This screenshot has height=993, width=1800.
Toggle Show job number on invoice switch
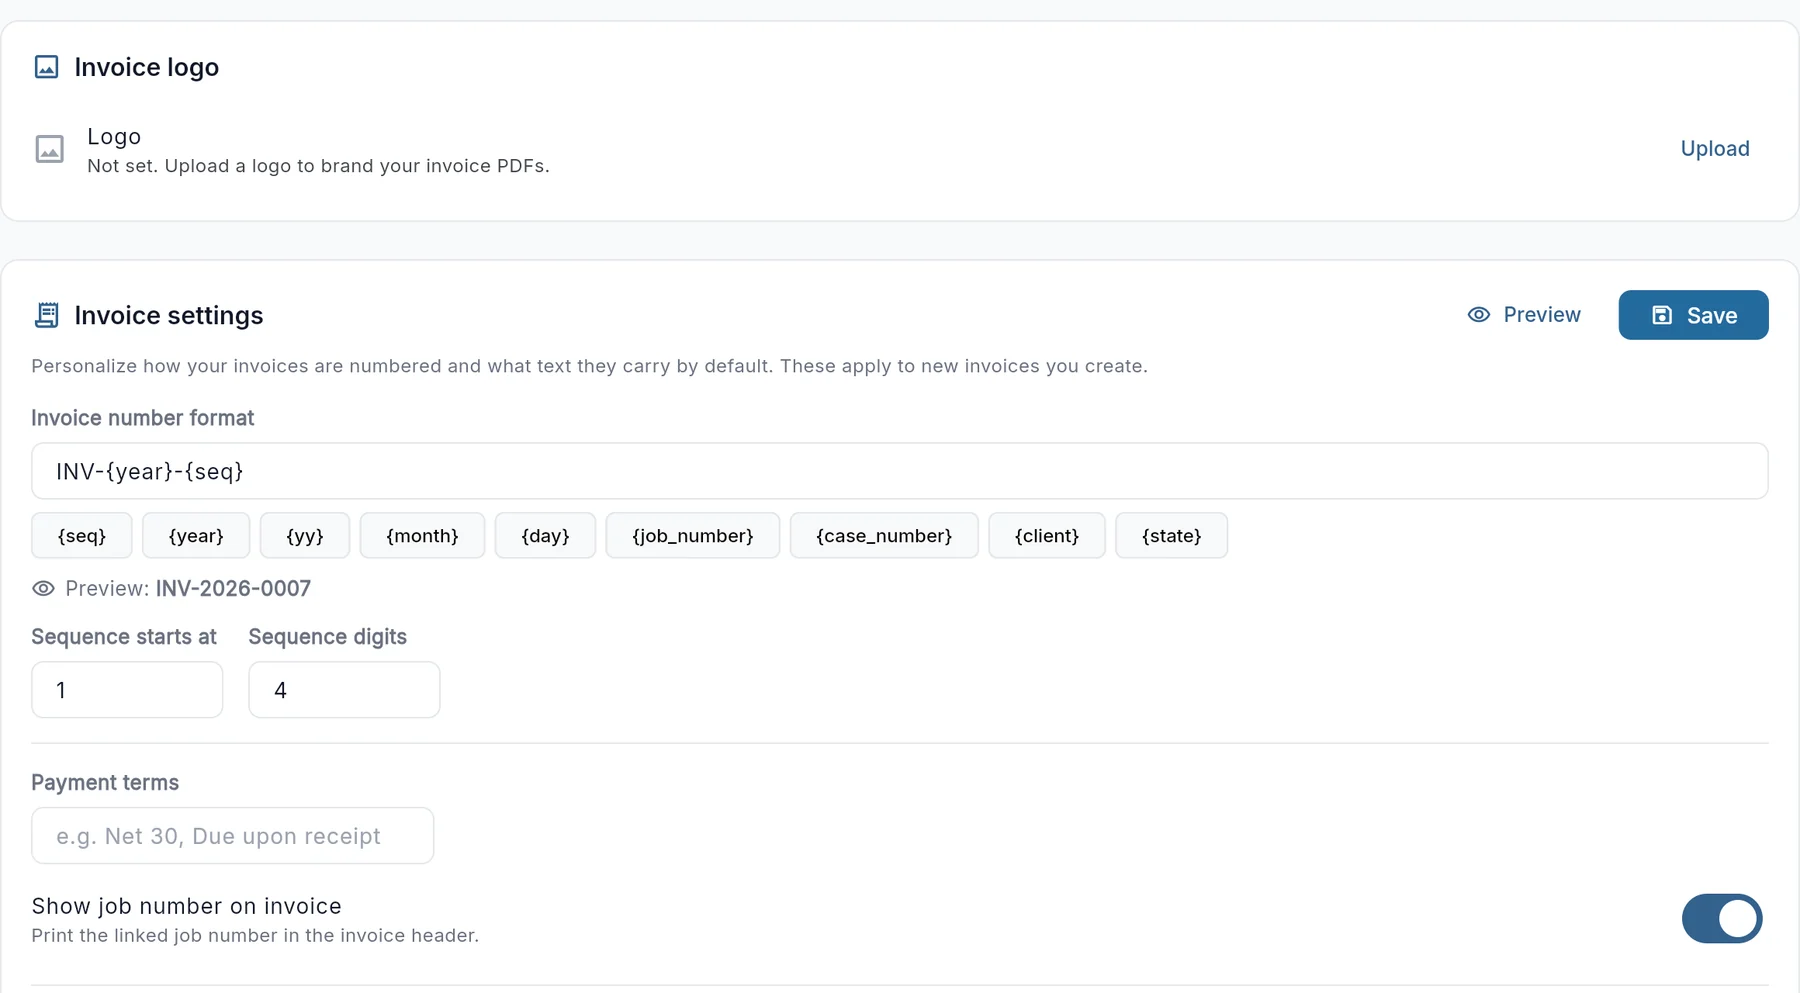1722,919
